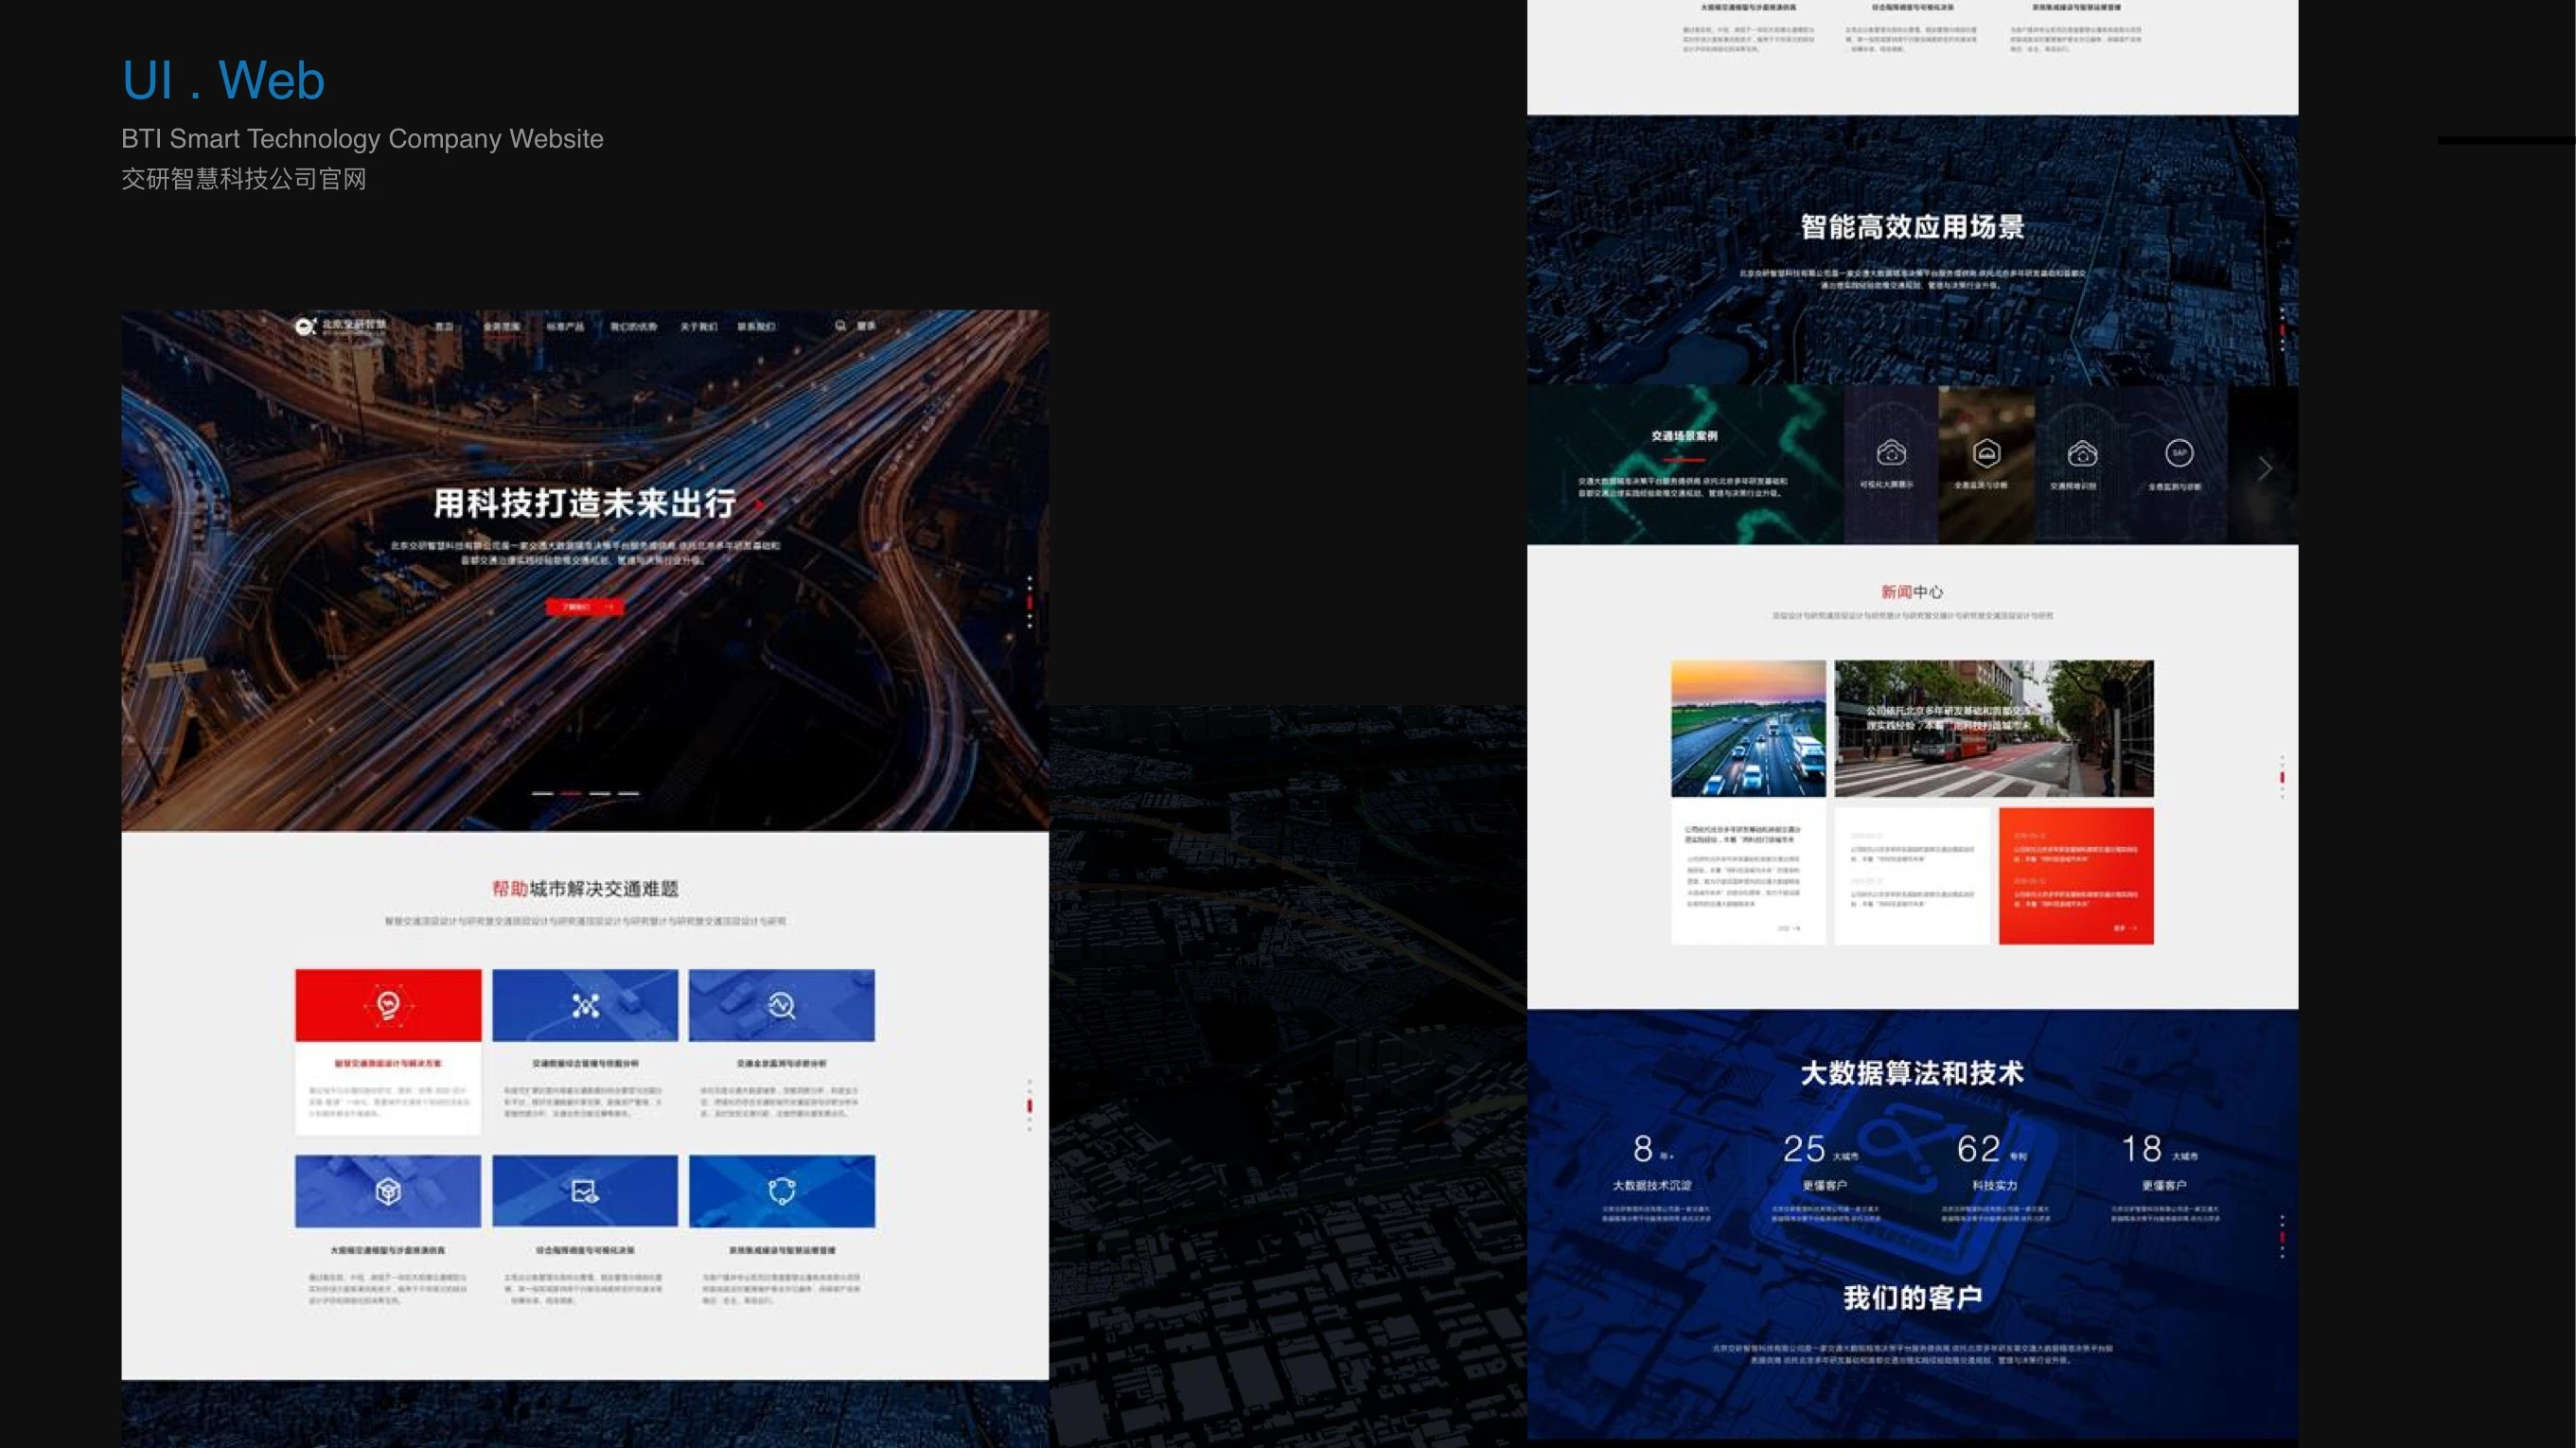Select the first hero slide indicator dash

click(542, 793)
